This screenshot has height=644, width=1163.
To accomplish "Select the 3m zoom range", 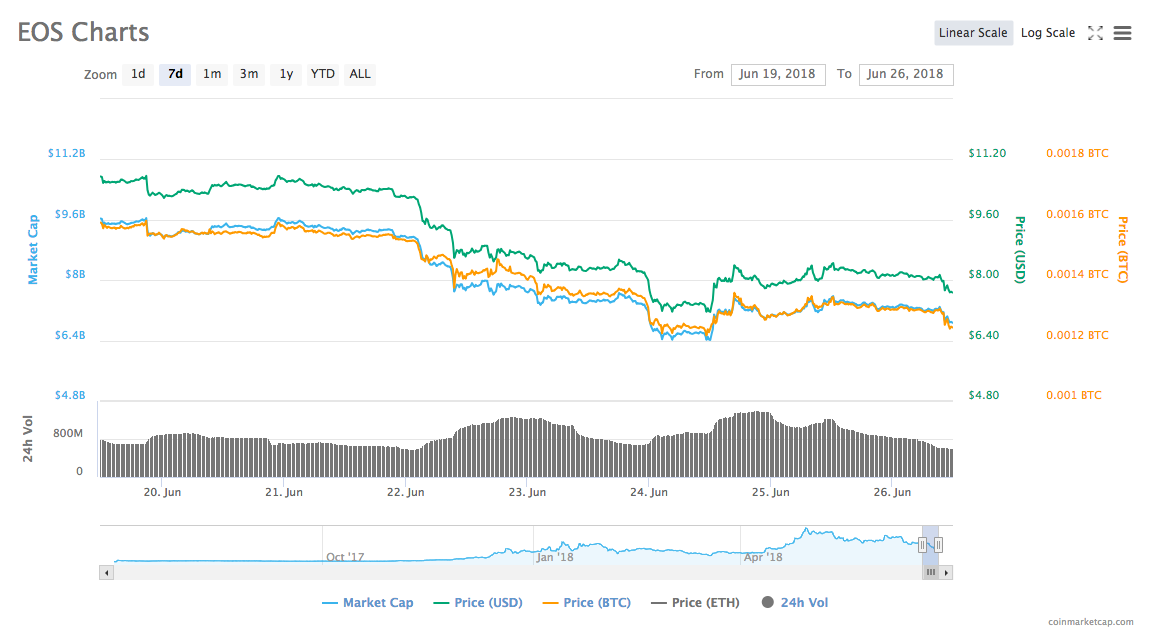I will (249, 73).
